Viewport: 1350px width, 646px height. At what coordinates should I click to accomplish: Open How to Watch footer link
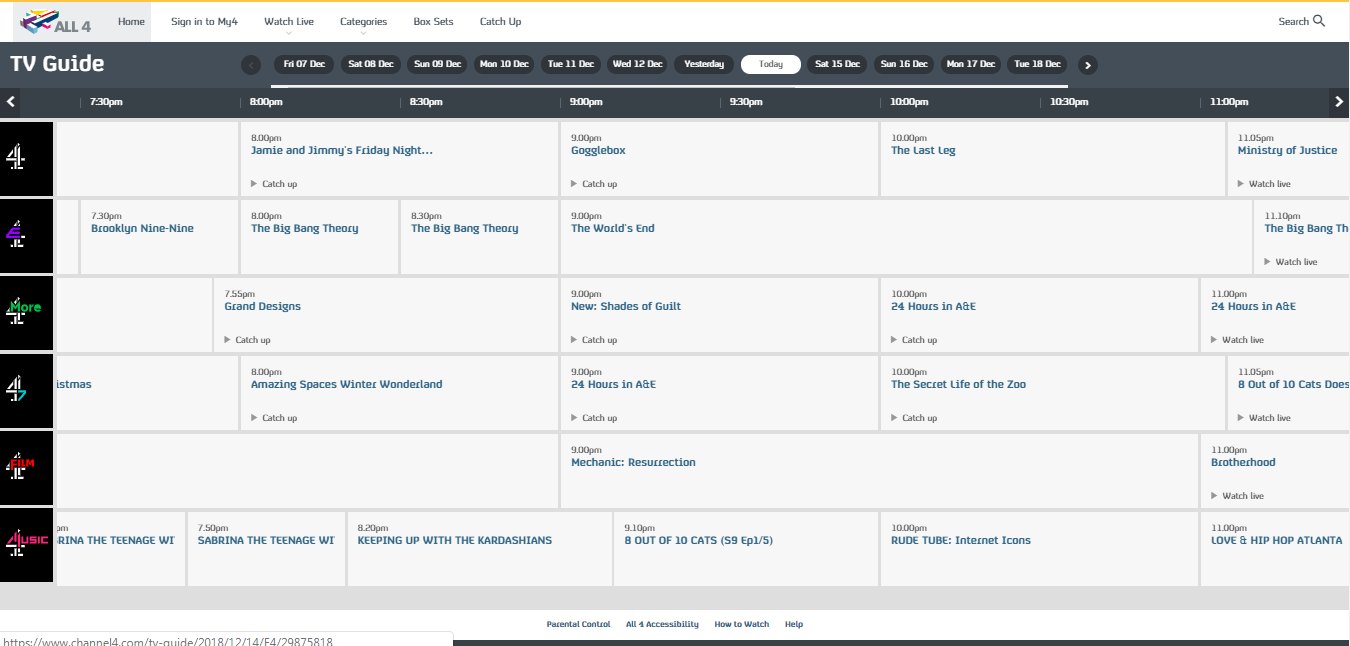(x=742, y=624)
